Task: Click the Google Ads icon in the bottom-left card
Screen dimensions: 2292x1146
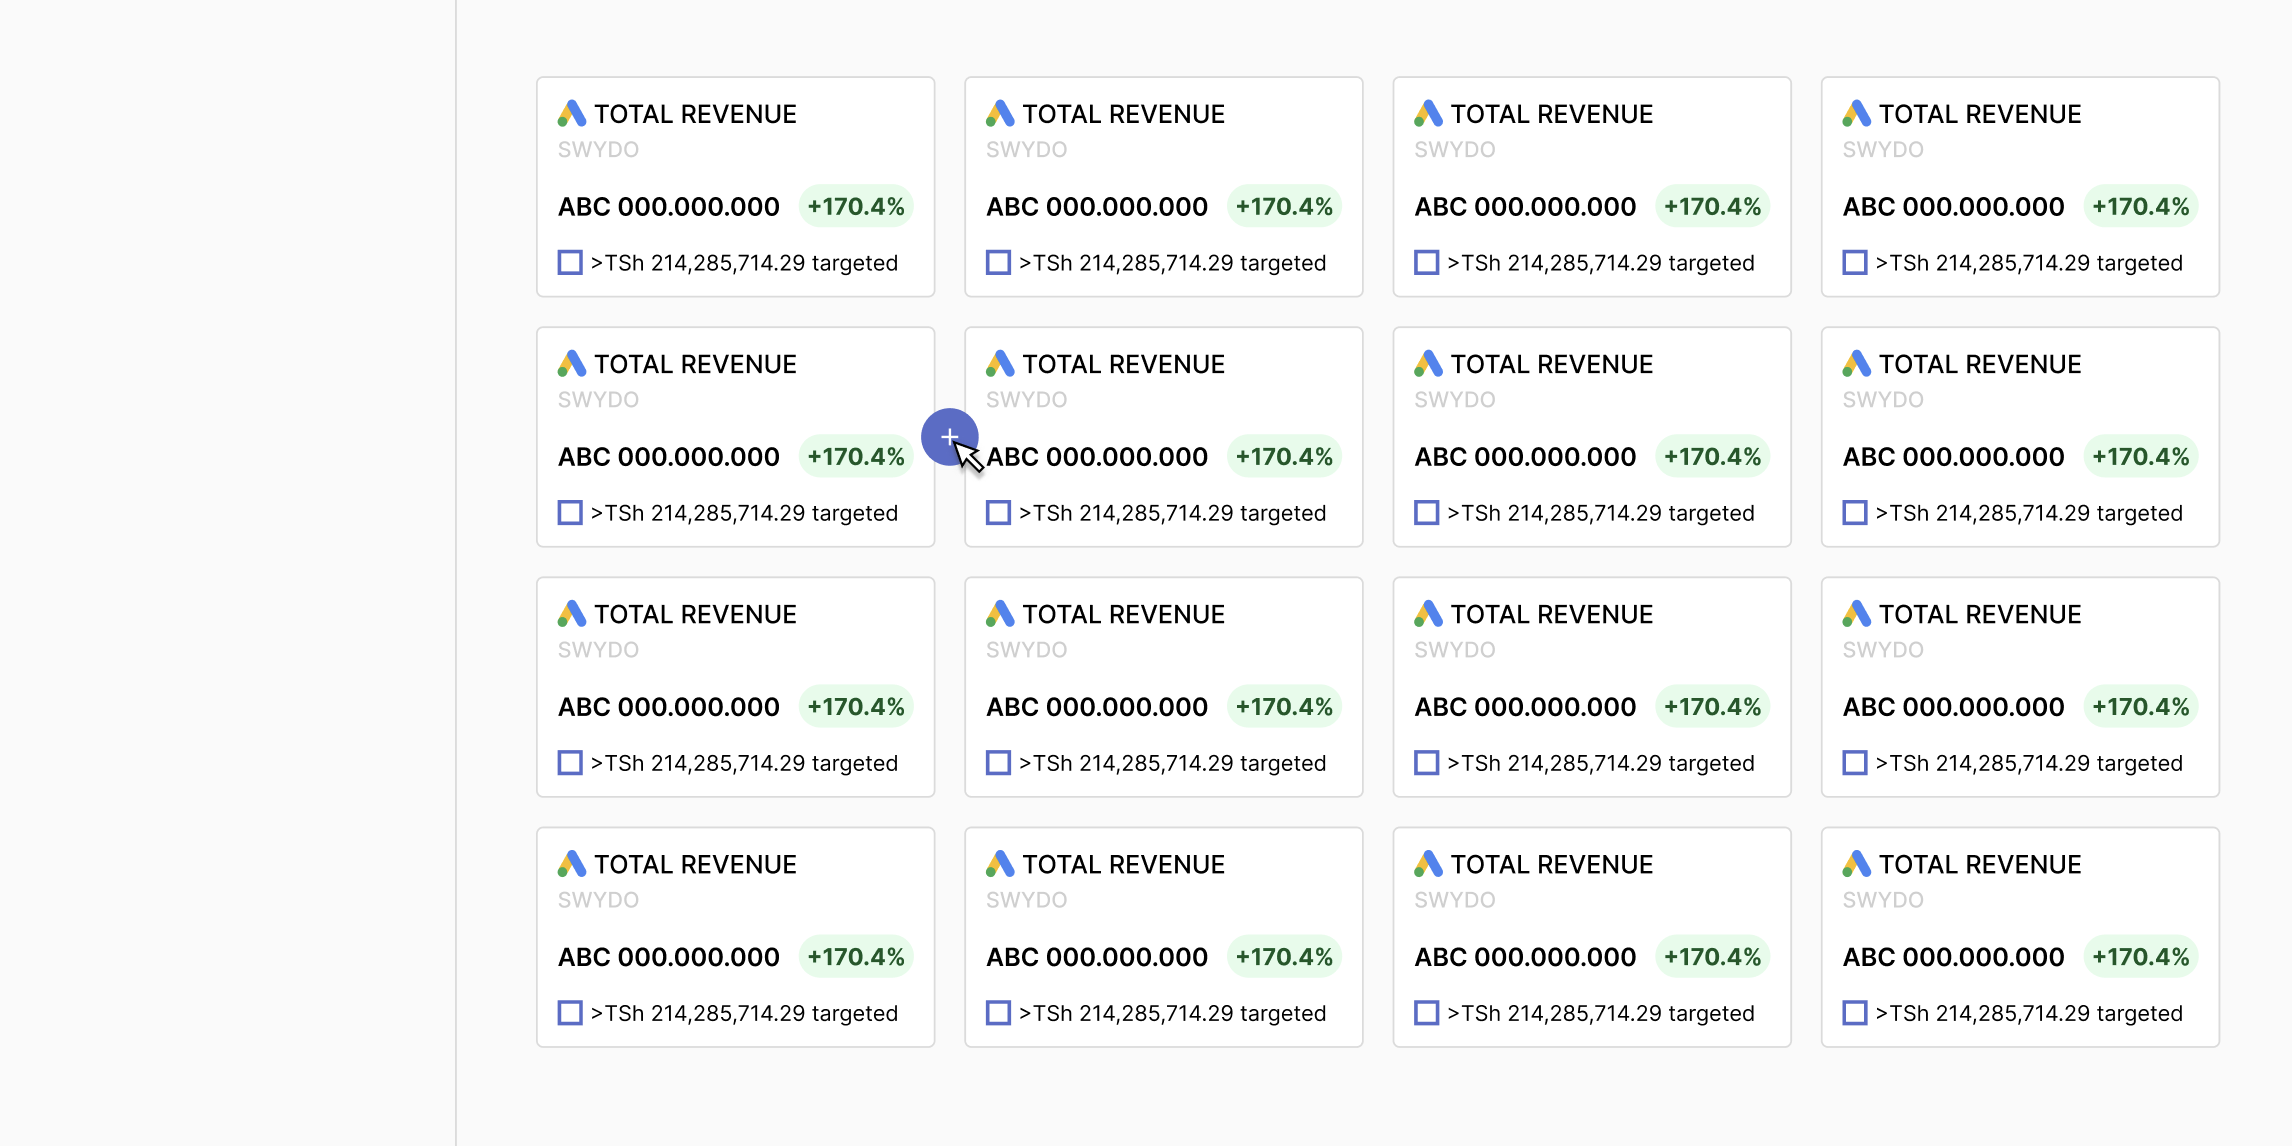Action: tap(572, 864)
